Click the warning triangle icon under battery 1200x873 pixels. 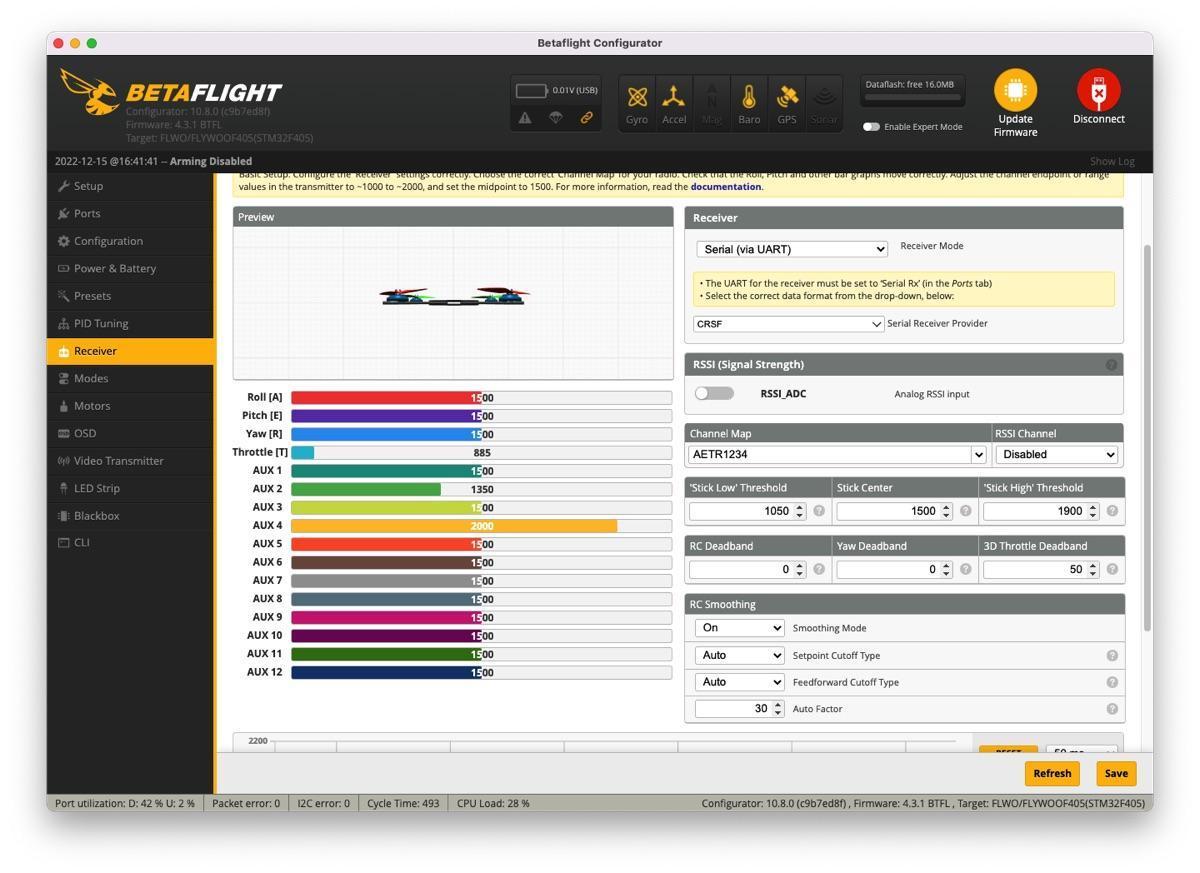pos(525,117)
